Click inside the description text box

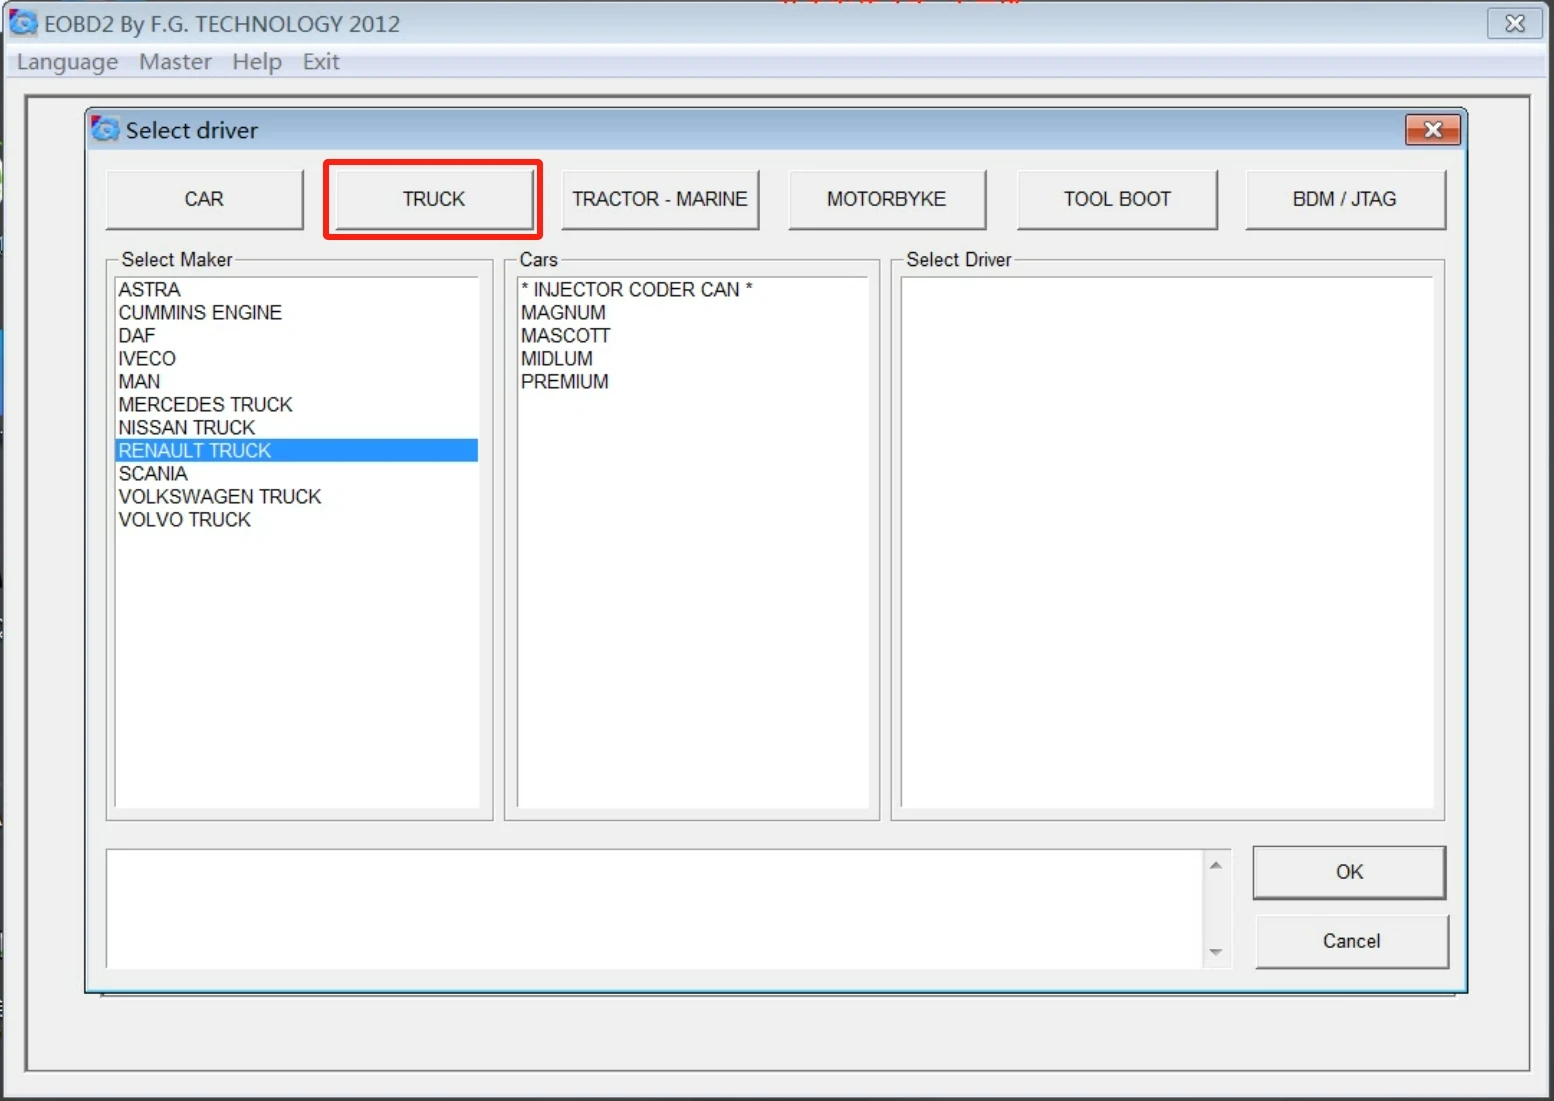click(x=654, y=909)
